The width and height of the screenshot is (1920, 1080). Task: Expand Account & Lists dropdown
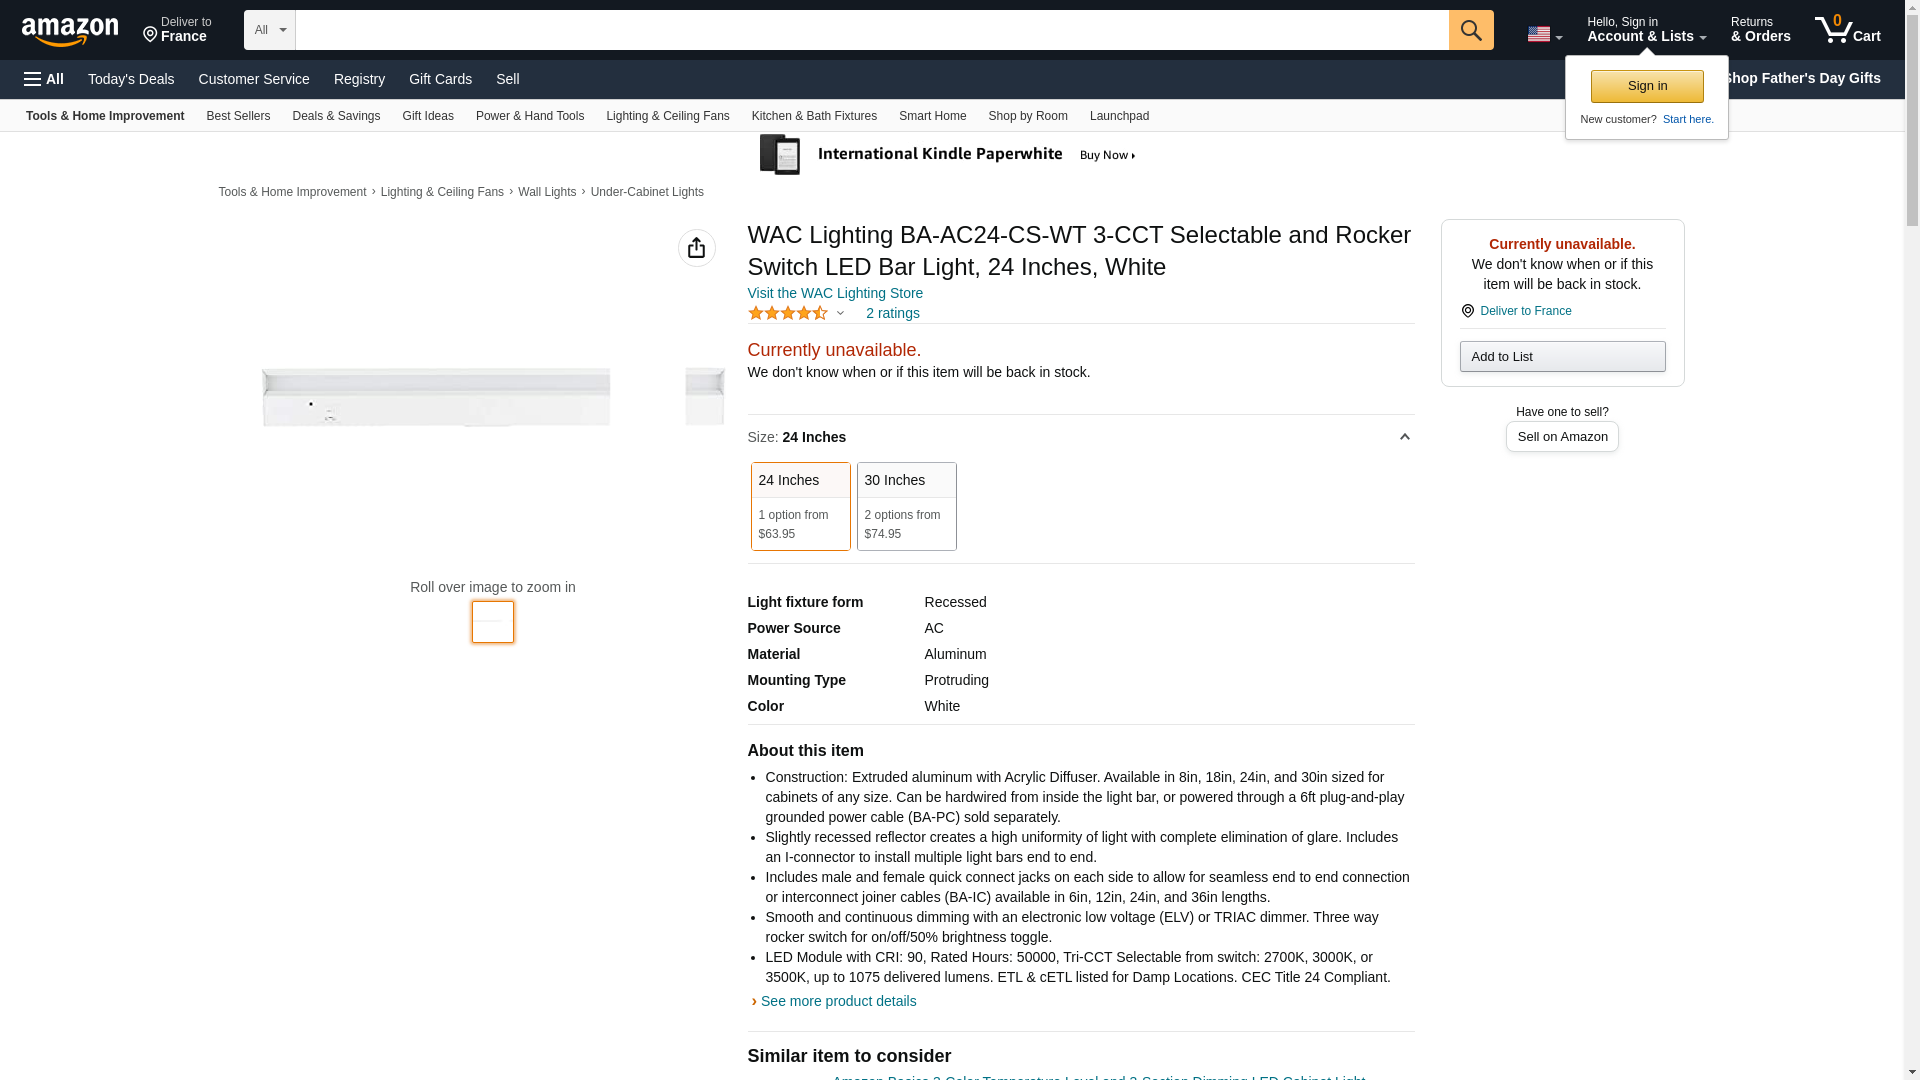click(1645, 30)
